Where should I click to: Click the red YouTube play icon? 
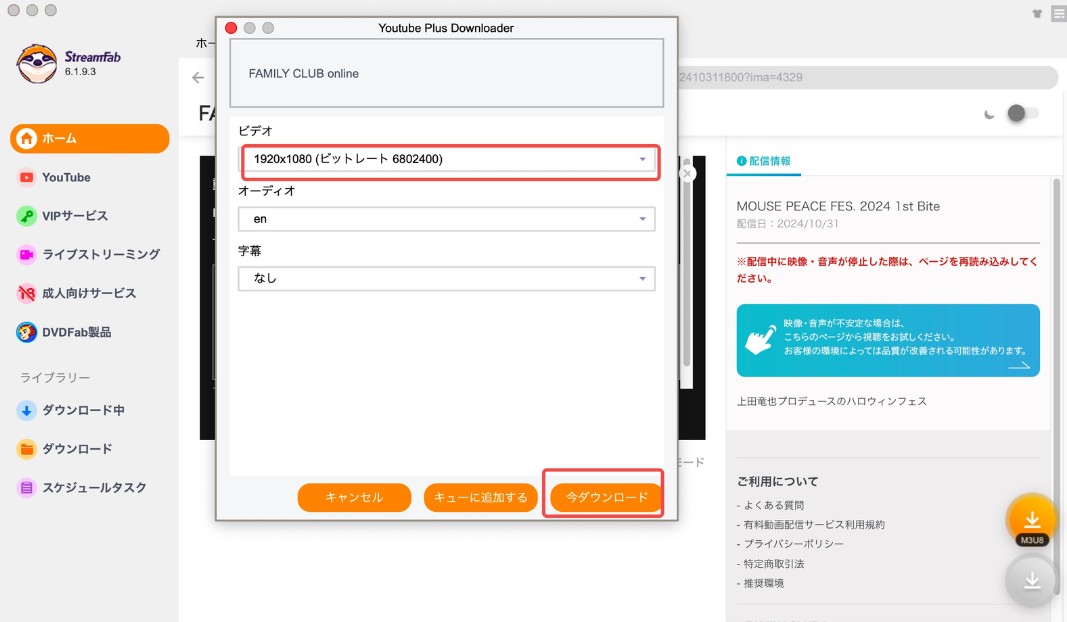[x=27, y=178]
